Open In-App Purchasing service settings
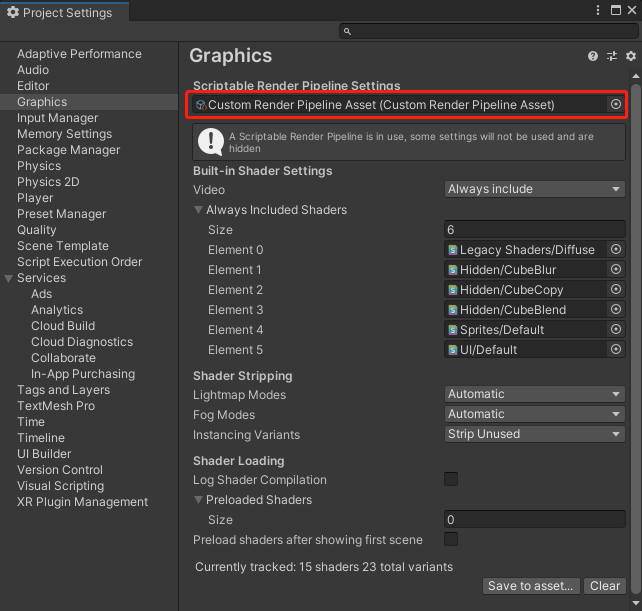Image resolution: width=642 pixels, height=611 pixels. [x=83, y=374]
